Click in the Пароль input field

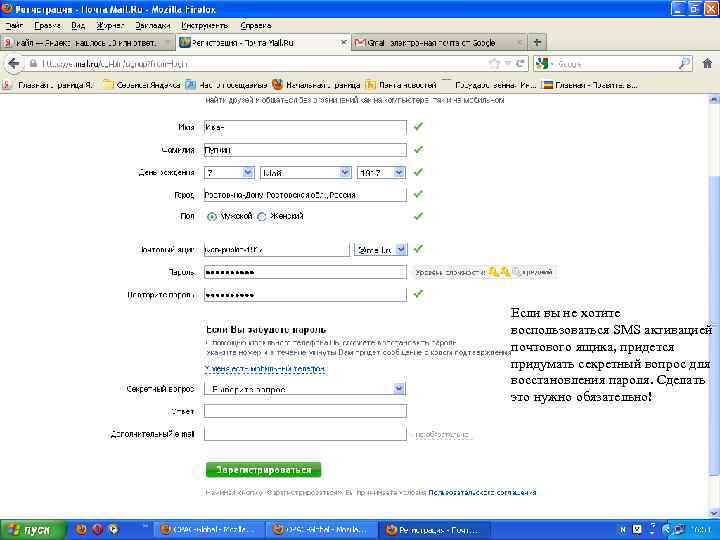pyautogui.click(x=305, y=272)
